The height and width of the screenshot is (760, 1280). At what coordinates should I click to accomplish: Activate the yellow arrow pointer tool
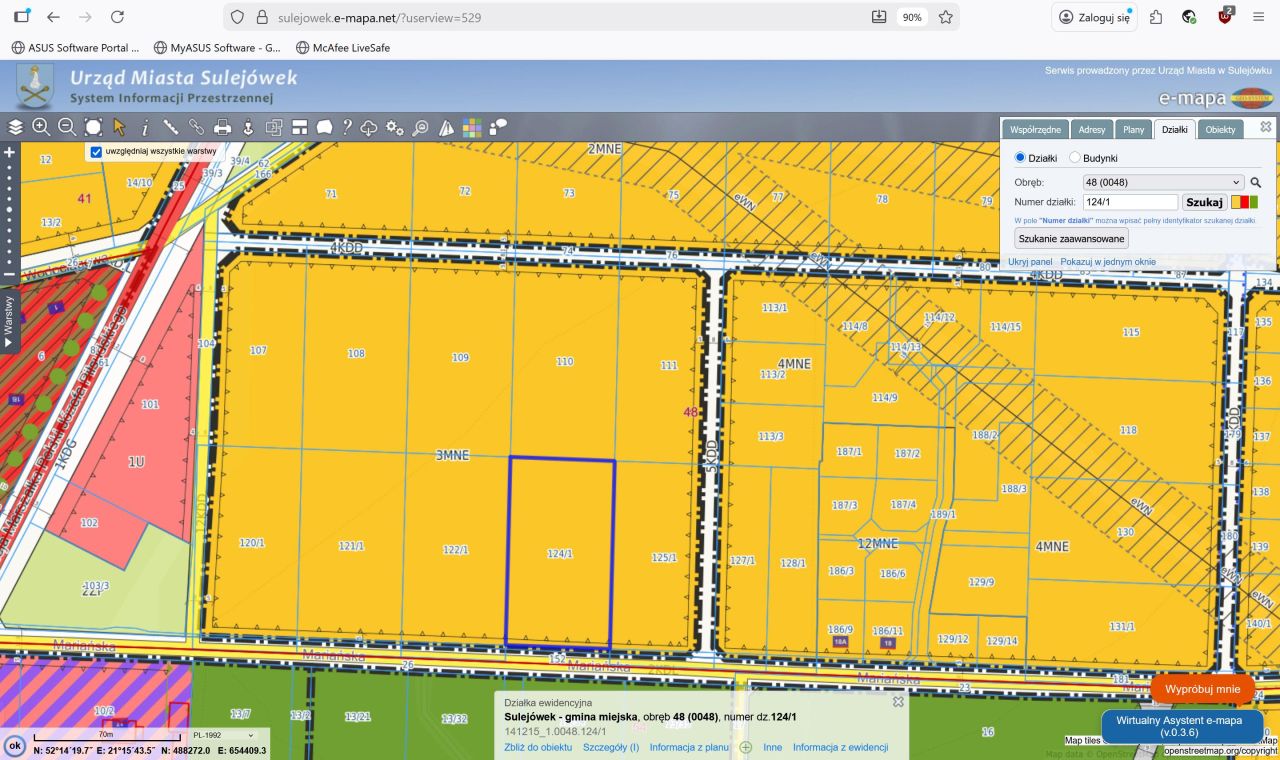click(119, 127)
